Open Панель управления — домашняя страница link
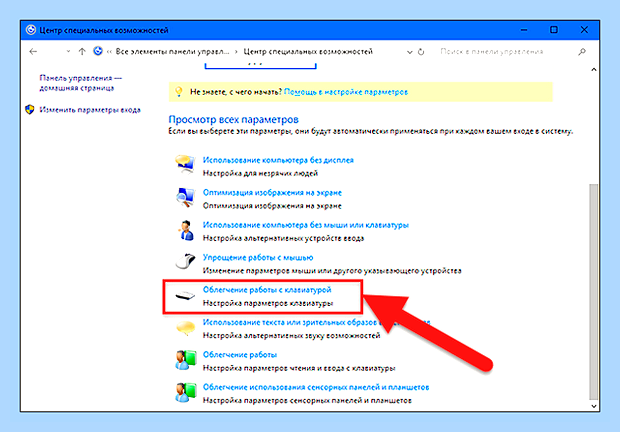 point(80,83)
